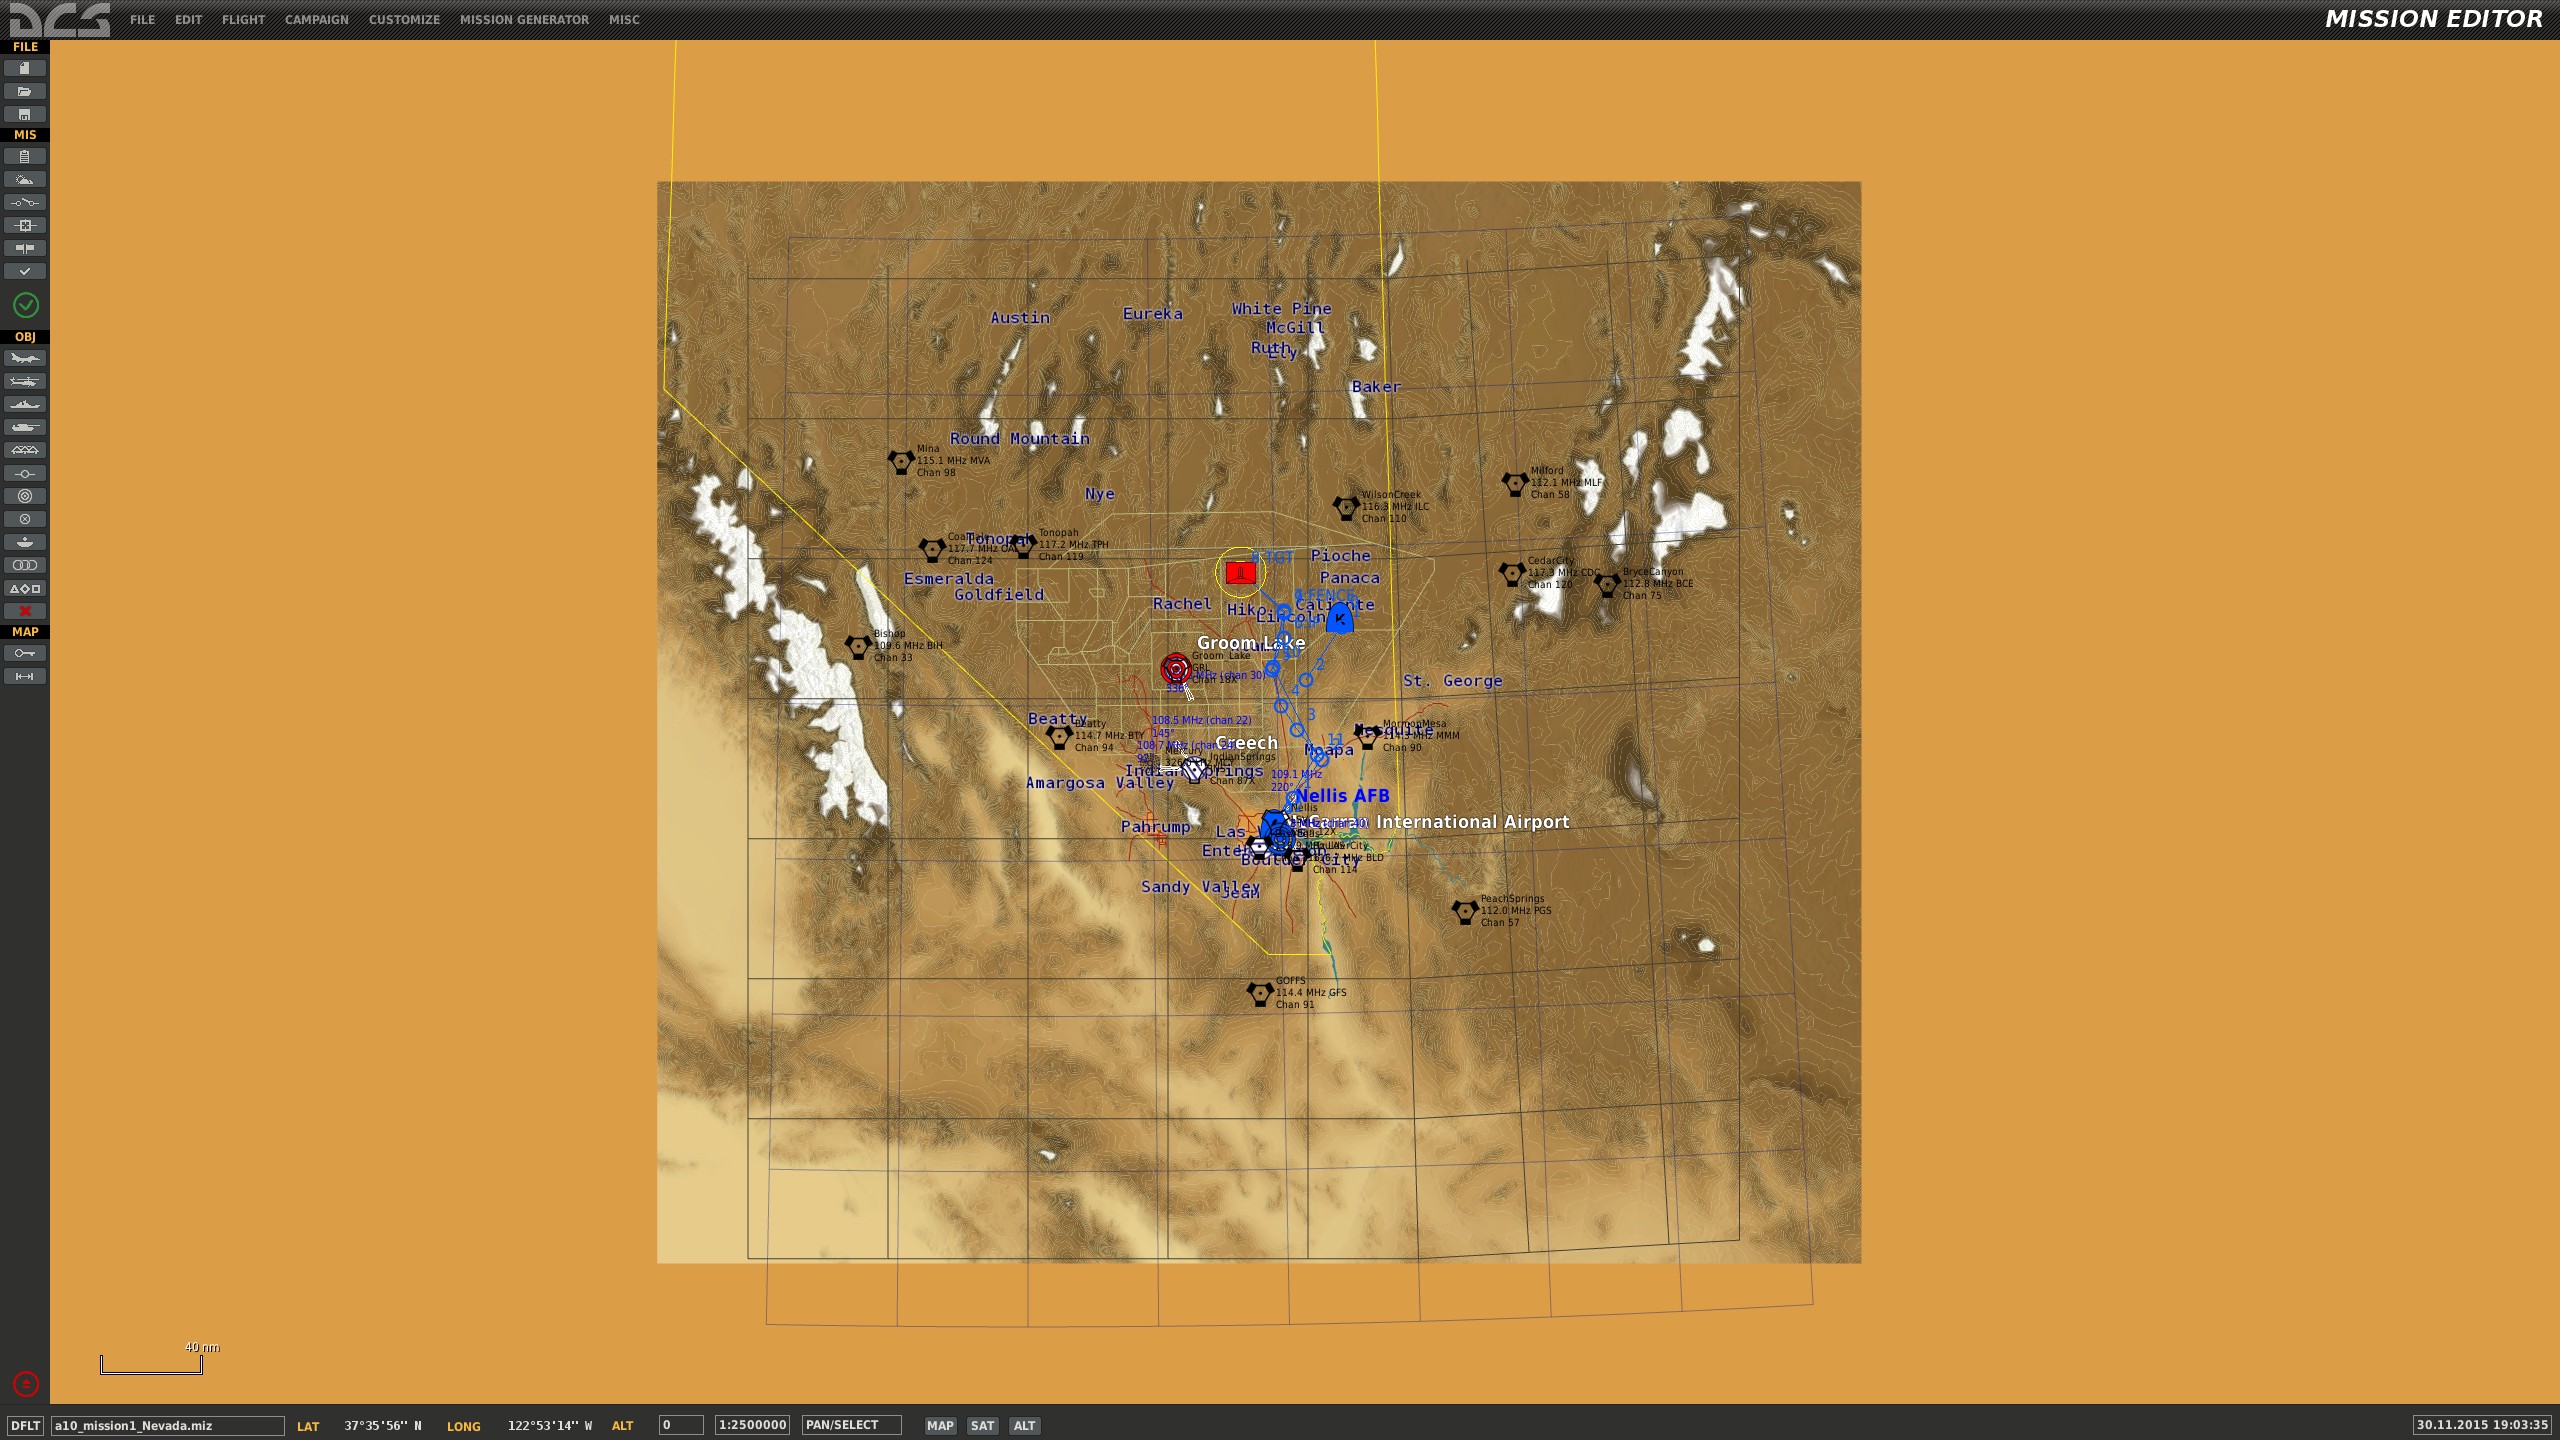Open the weather settings cloud icon
The width and height of the screenshot is (2560, 1440).
pos(25,179)
